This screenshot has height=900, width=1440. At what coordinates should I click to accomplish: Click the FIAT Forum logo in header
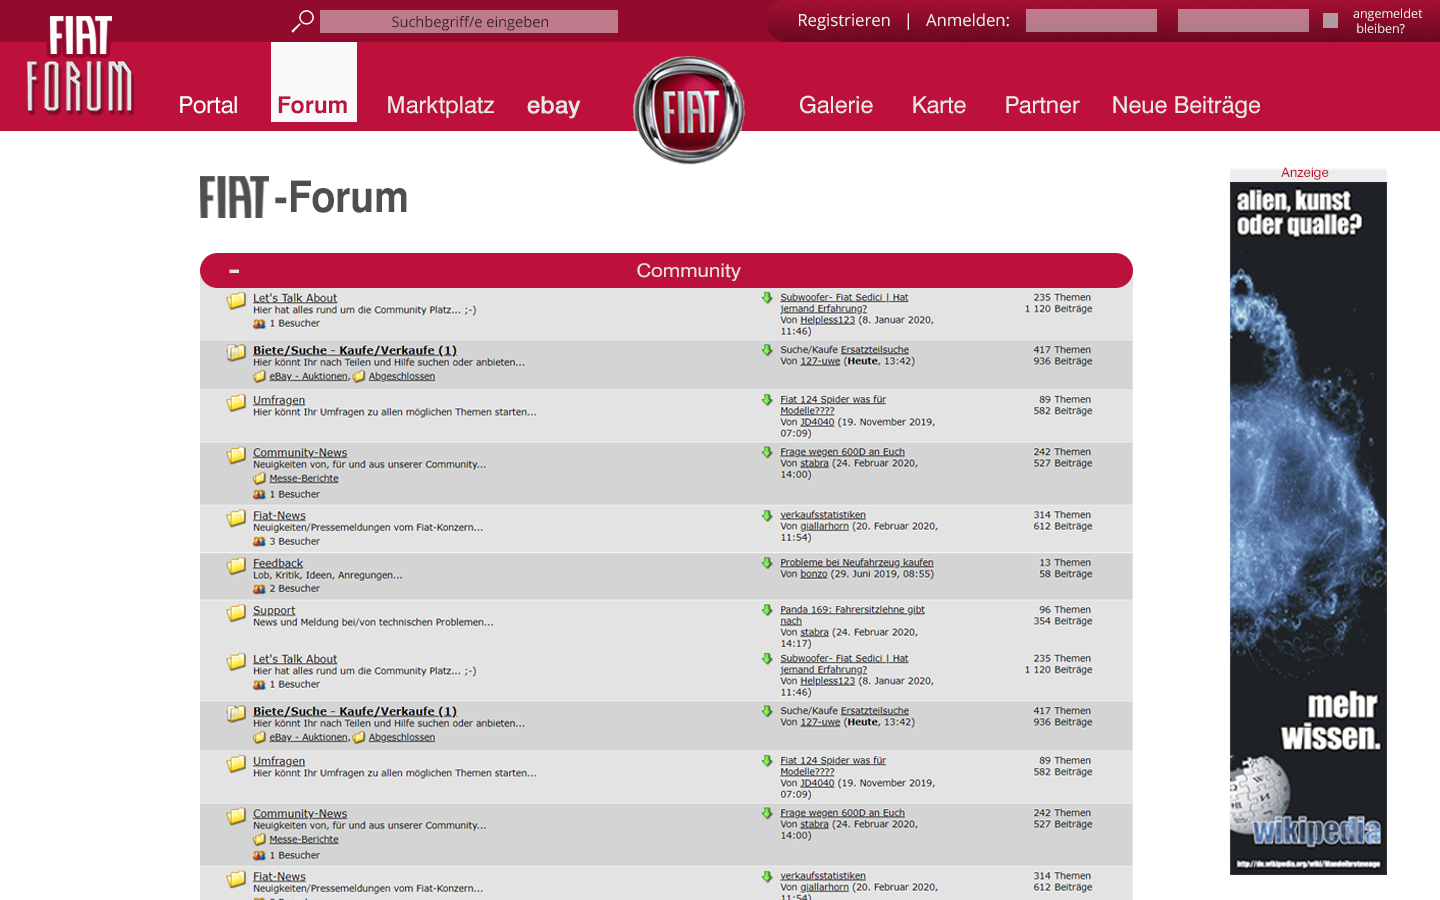[x=80, y=65]
